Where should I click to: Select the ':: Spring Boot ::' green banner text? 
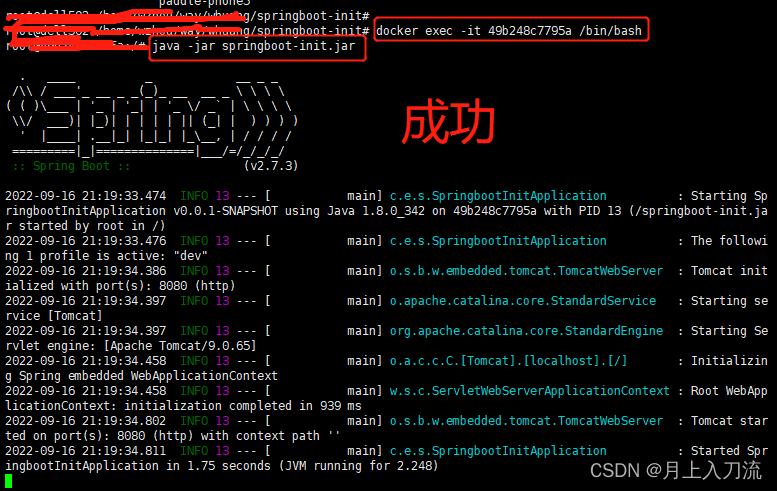pyautogui.click(x=71, y=166)
